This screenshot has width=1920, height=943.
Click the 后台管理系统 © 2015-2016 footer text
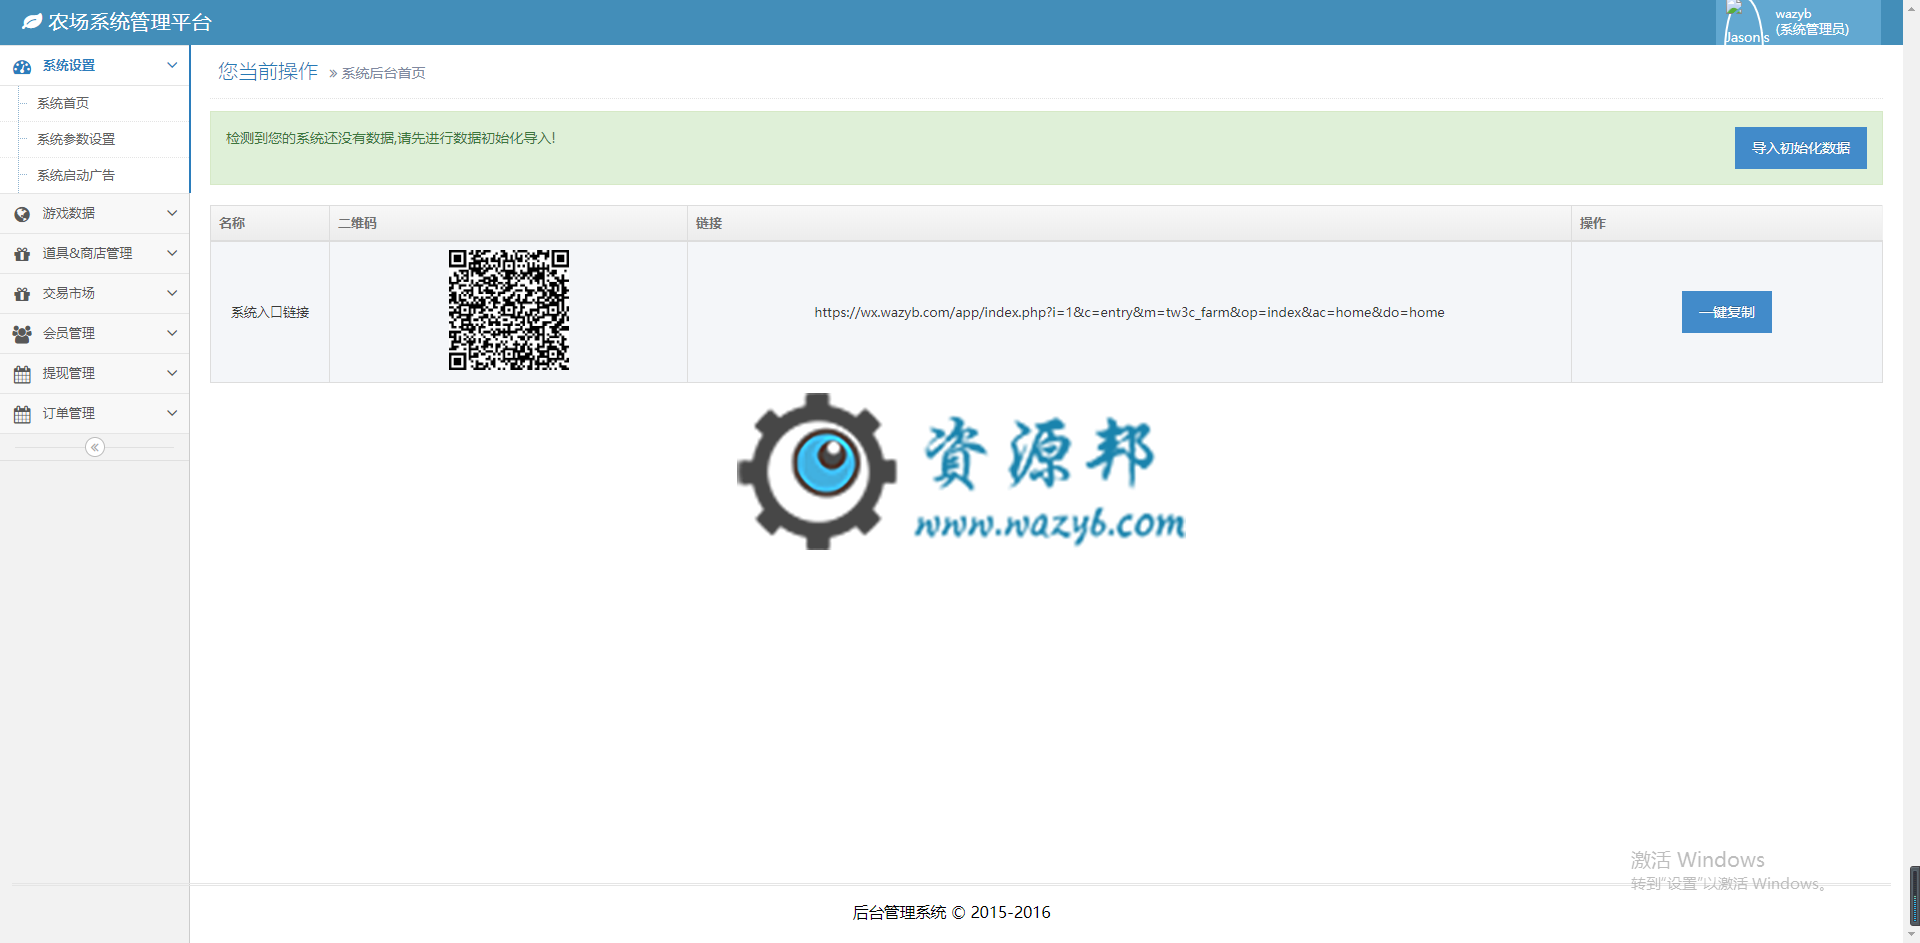coord(951,912)
